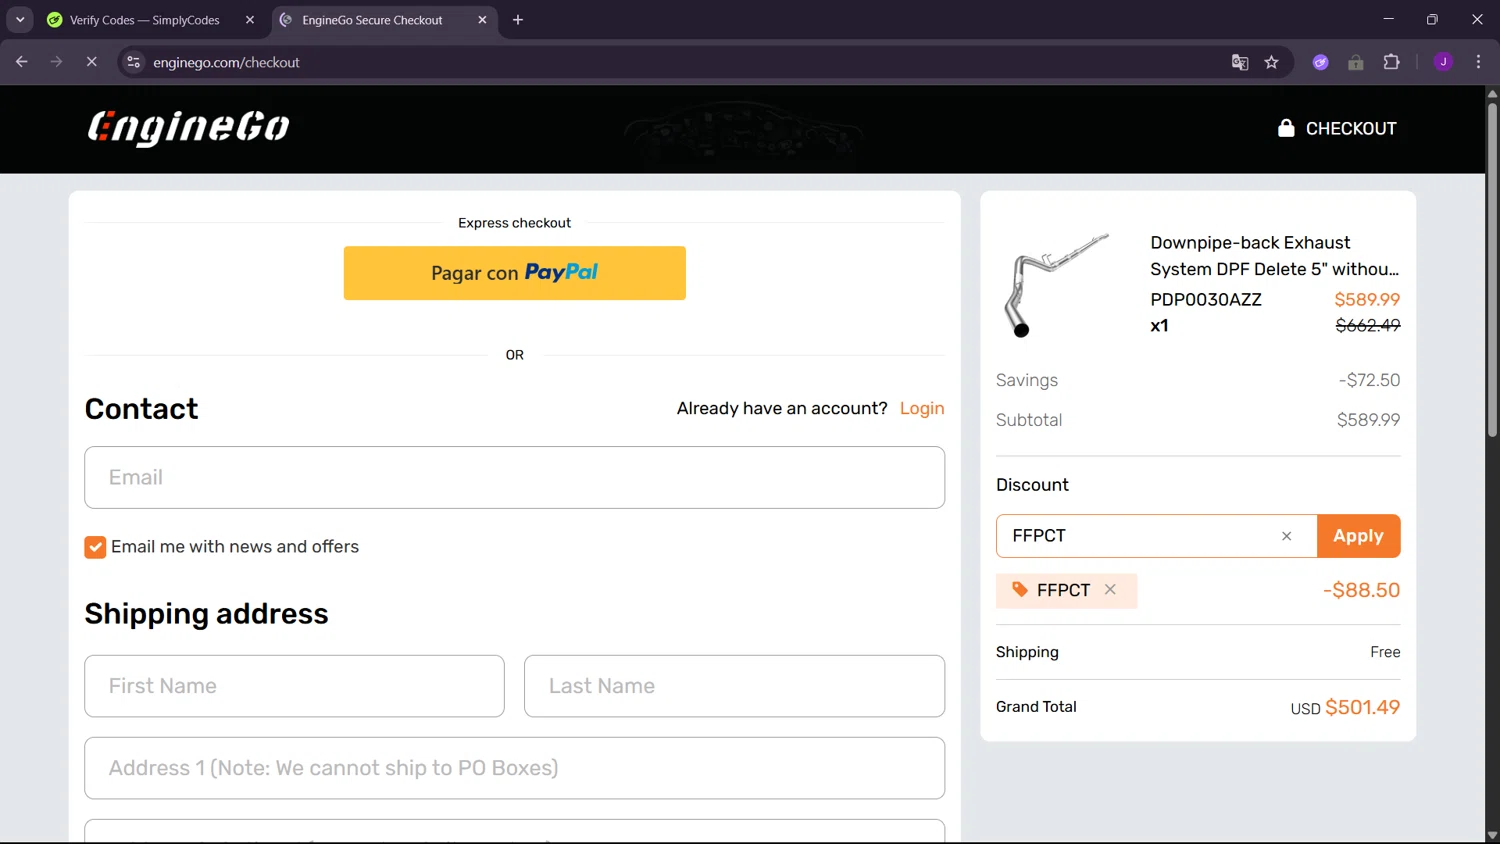Open the tab search dropdown

tap(20, 20)
